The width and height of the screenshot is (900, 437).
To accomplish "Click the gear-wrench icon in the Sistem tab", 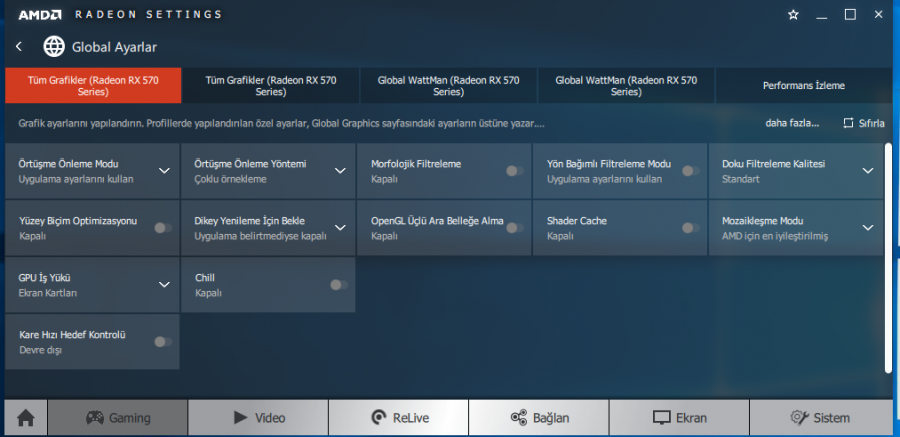I will [x=799, y=417].
